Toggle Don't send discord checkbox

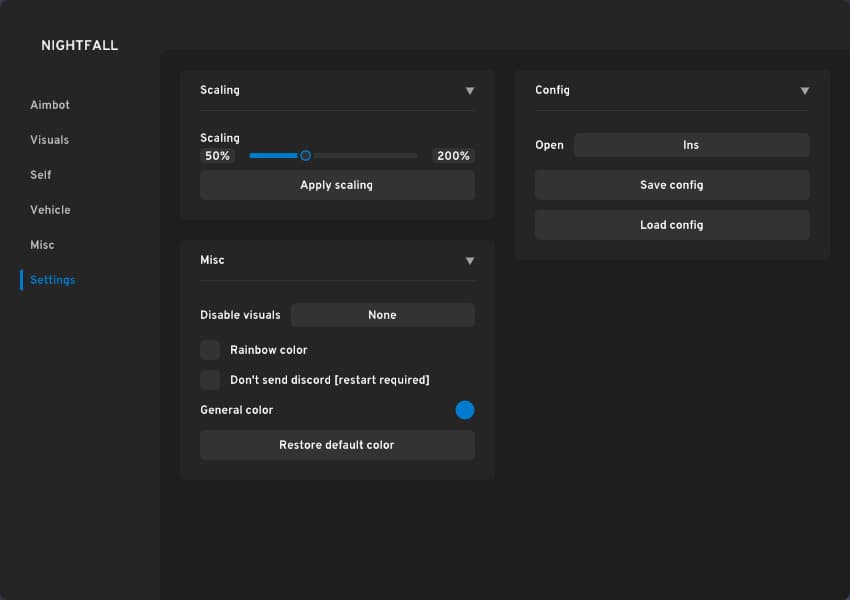click(x=210, y=380)
